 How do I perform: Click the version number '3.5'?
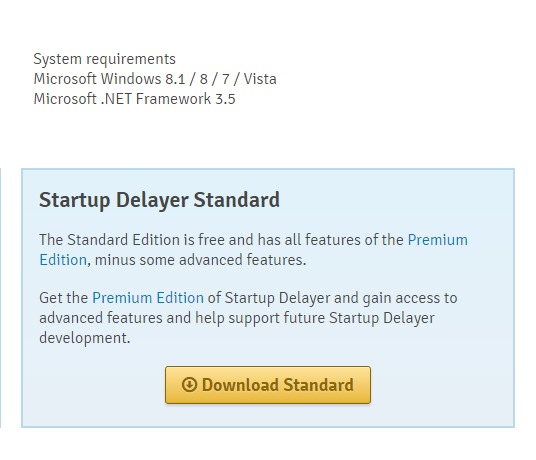point(225,99)
